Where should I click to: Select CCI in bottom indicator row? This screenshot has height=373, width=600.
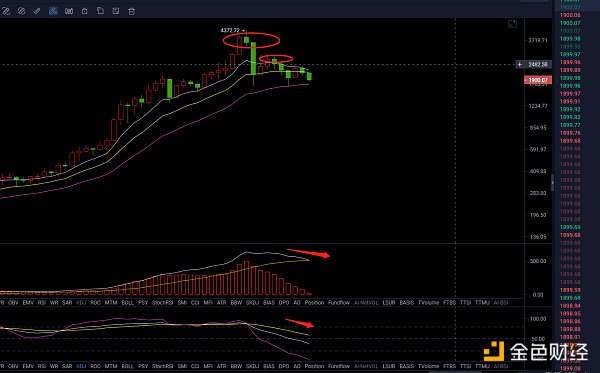(195, 366)
